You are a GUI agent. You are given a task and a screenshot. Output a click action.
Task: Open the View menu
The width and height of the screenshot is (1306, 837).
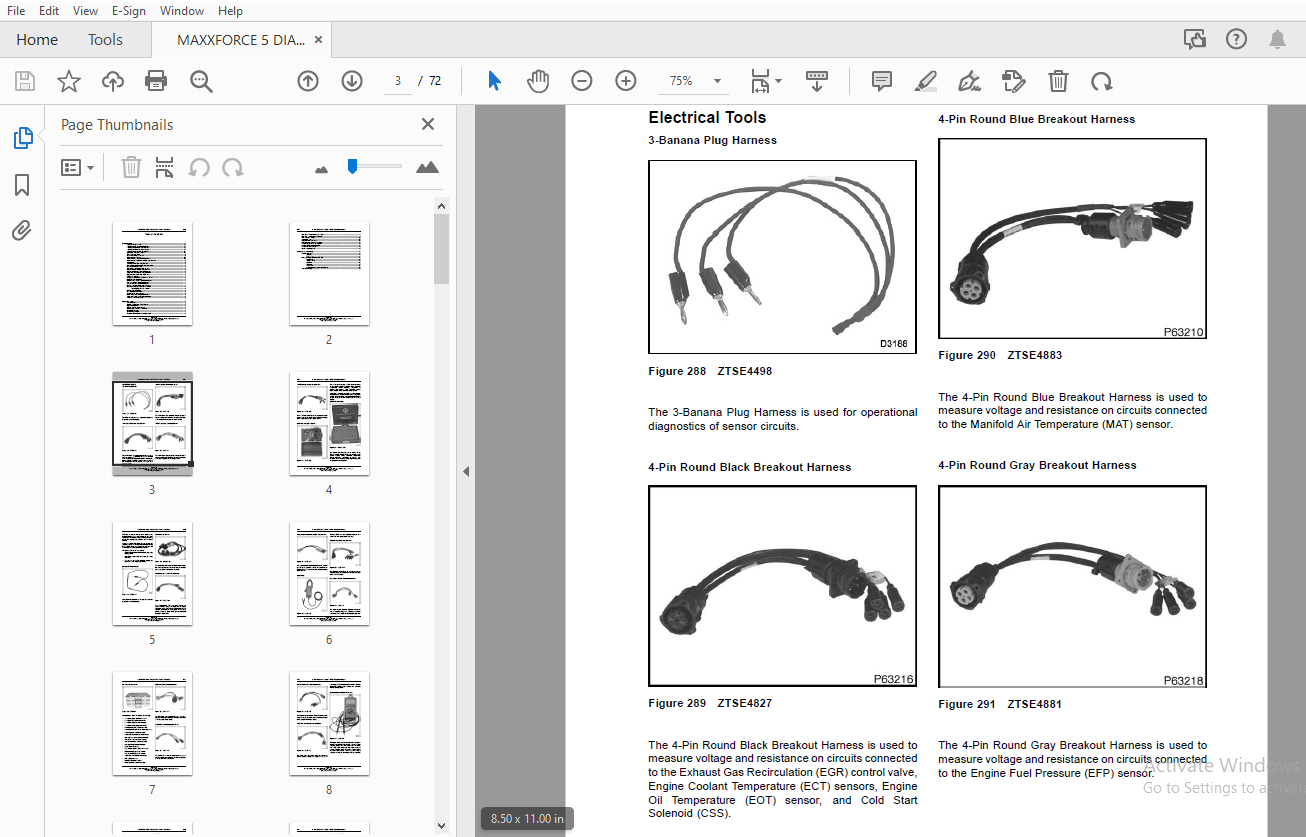click(x=86, y=10)
